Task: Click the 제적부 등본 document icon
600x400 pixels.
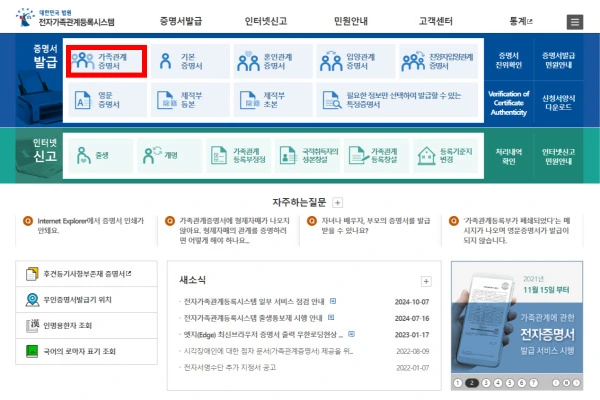Action: point(166,100)
